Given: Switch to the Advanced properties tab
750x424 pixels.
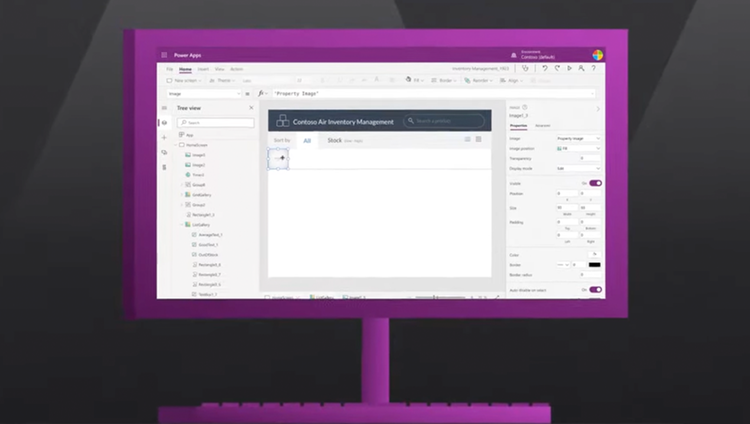Looking at the screenshot, I should coord(542,125).
